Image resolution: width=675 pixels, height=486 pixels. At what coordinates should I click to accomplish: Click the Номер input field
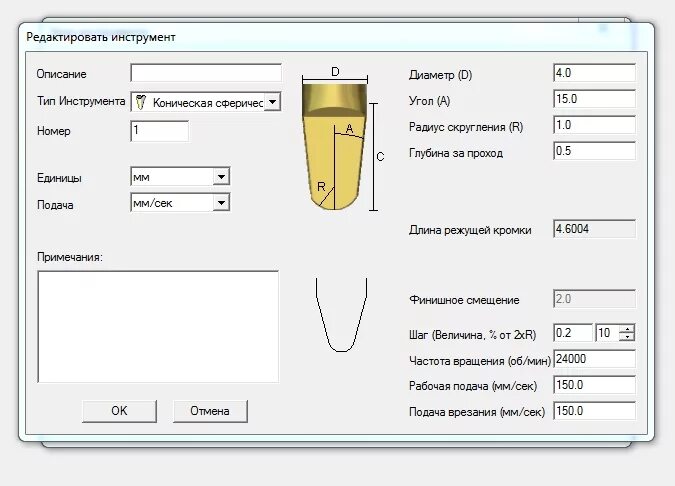[159, 131]
